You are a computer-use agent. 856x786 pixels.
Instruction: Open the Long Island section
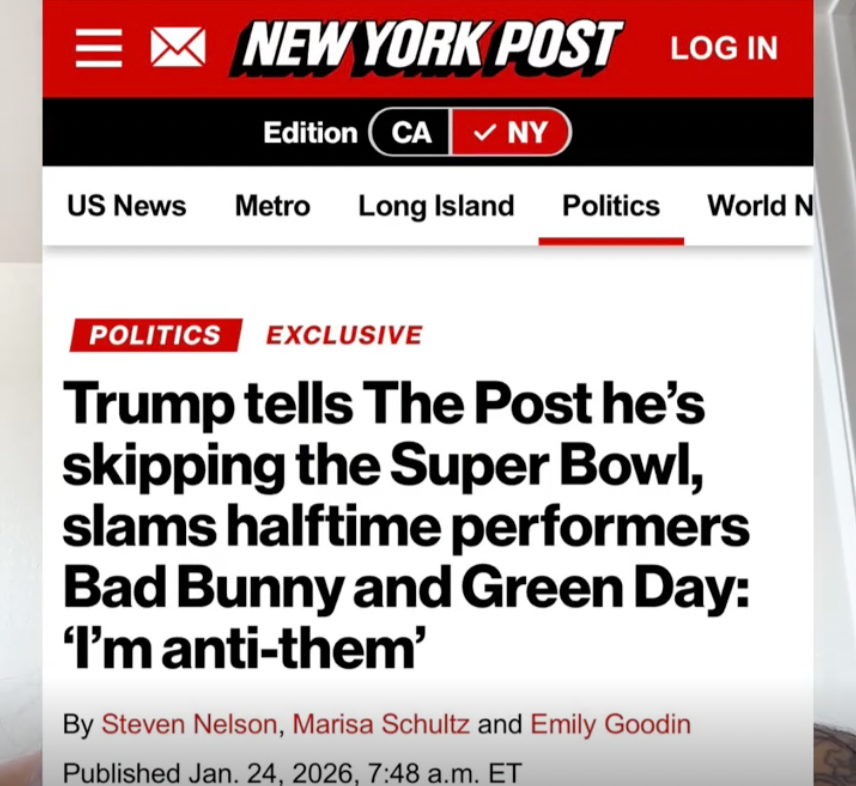click(x=436, y=206)
